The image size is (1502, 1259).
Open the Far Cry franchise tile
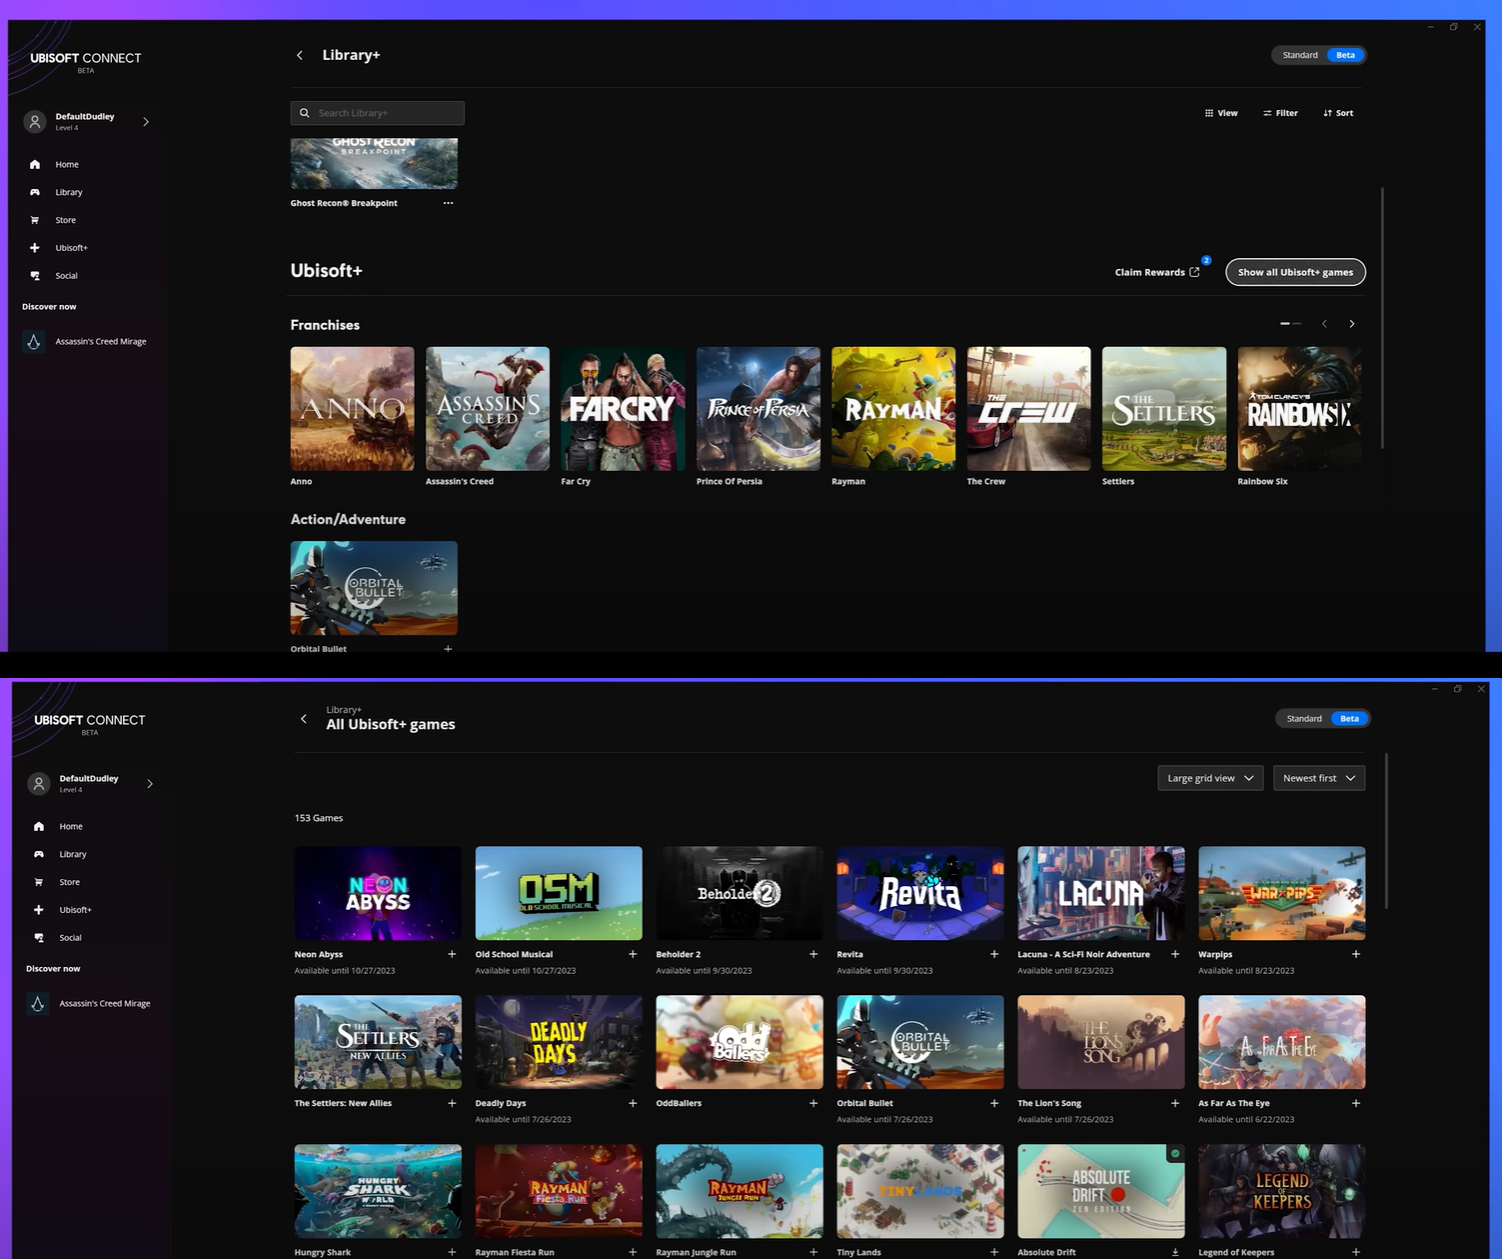[x=623, y=409]
